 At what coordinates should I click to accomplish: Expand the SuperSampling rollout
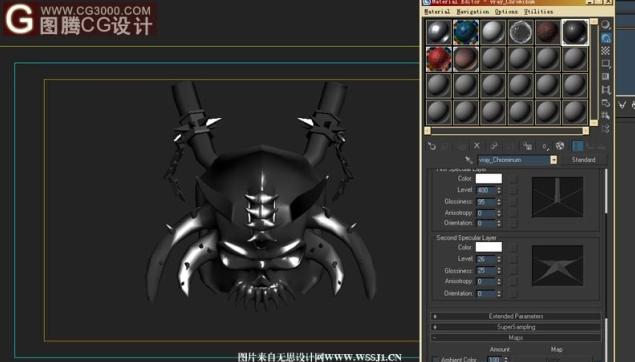click(x=516, y=327)
